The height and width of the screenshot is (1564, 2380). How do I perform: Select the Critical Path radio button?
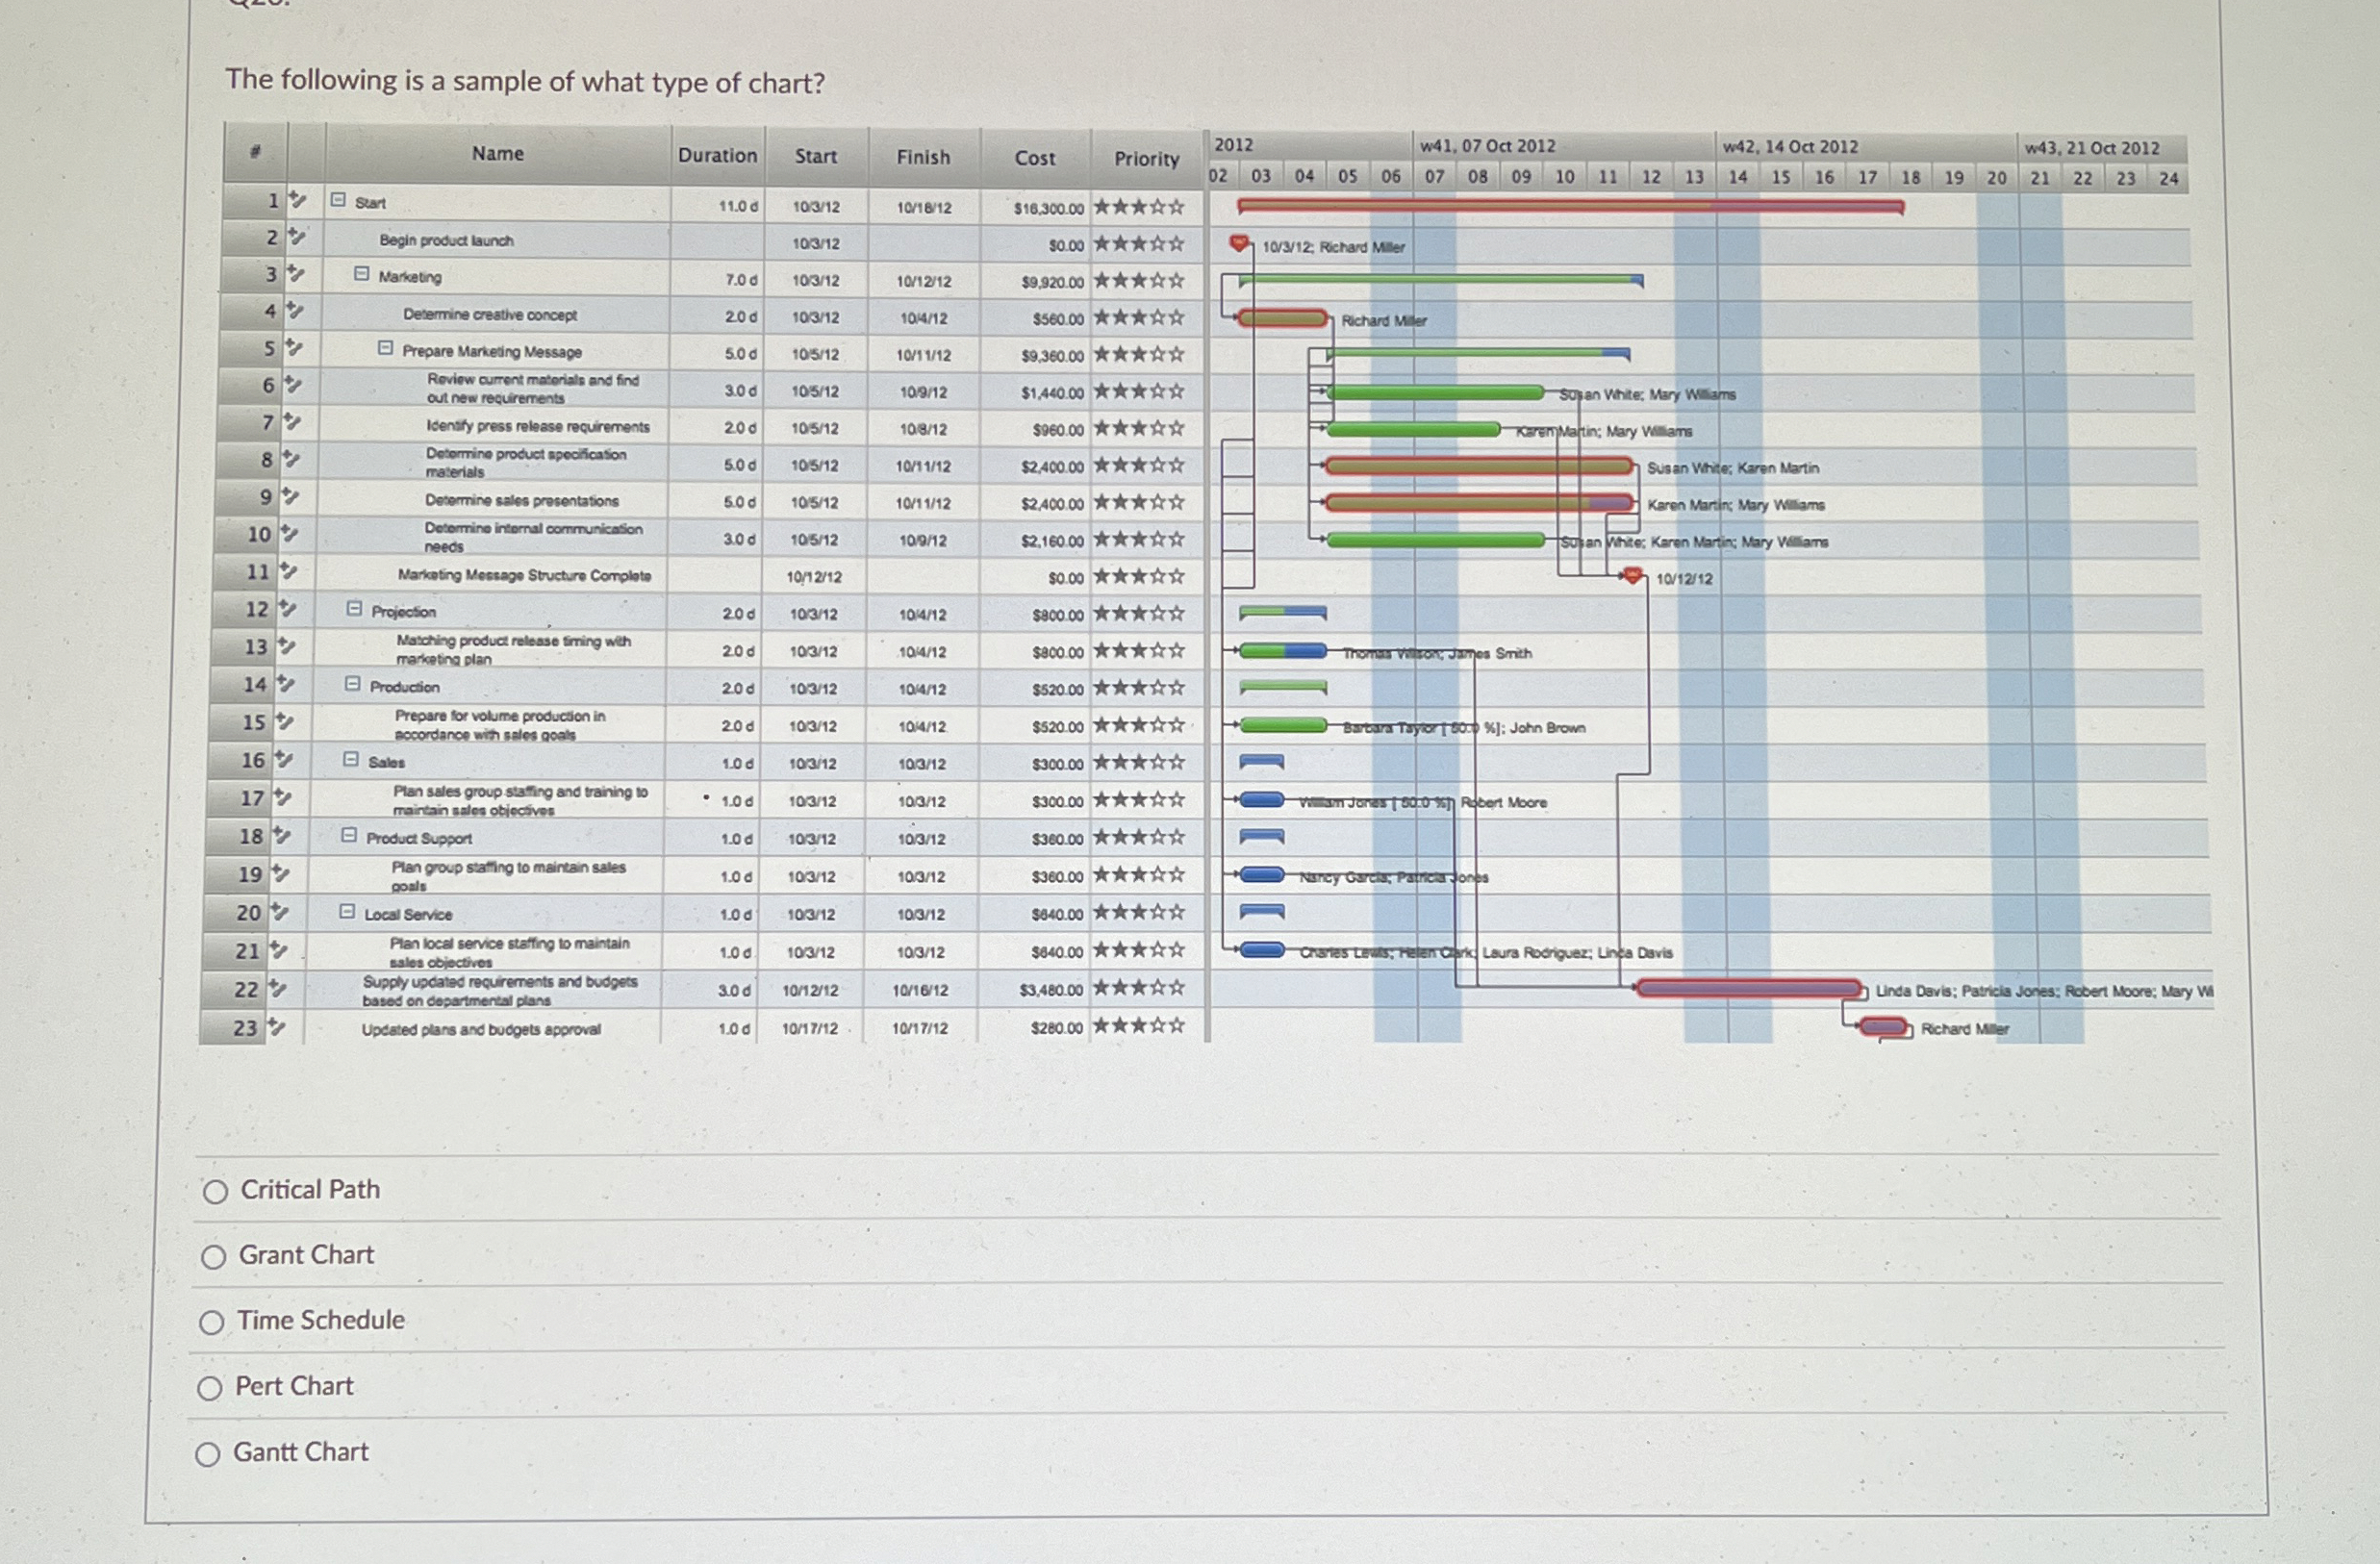tap(215, 1191)
